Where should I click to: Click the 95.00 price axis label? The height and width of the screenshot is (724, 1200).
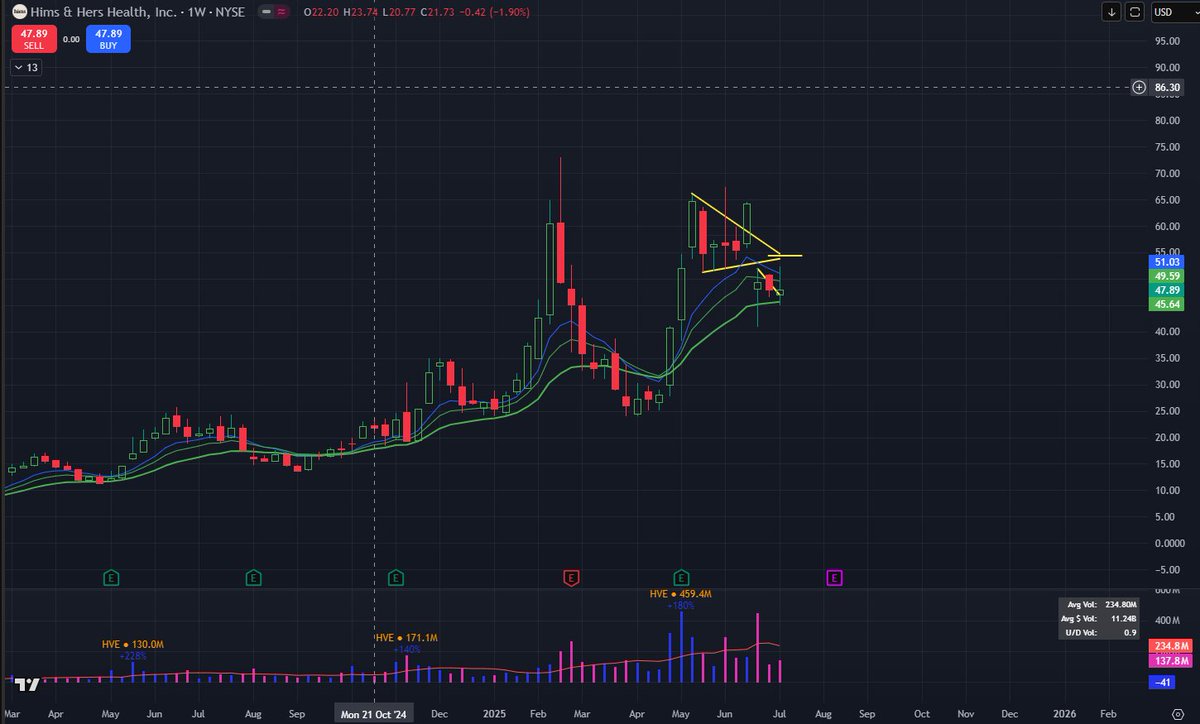point(1167,41)
